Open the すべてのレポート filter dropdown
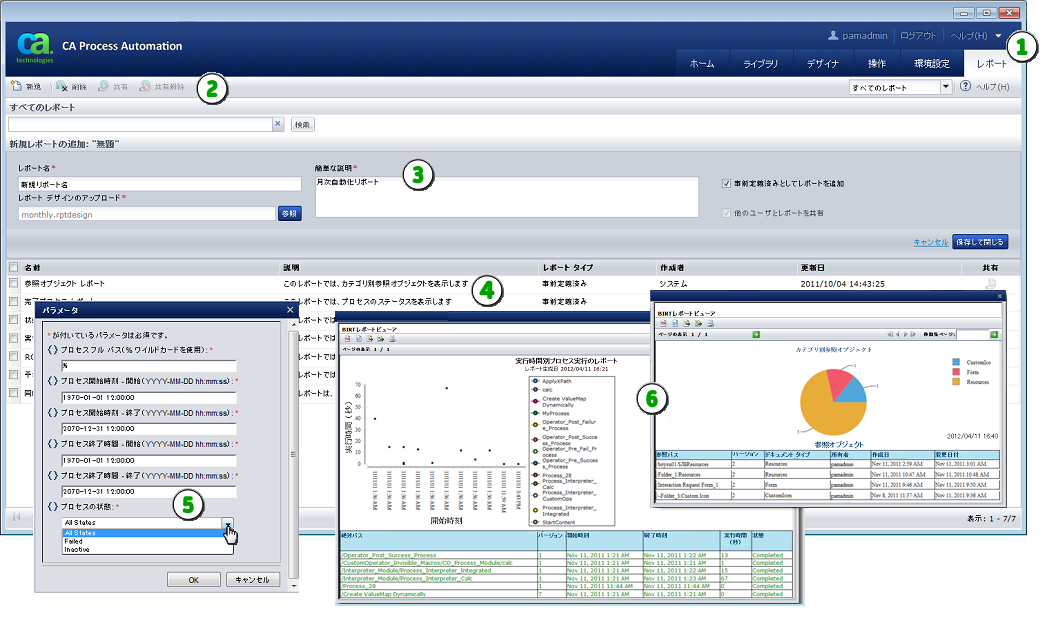 946,88
